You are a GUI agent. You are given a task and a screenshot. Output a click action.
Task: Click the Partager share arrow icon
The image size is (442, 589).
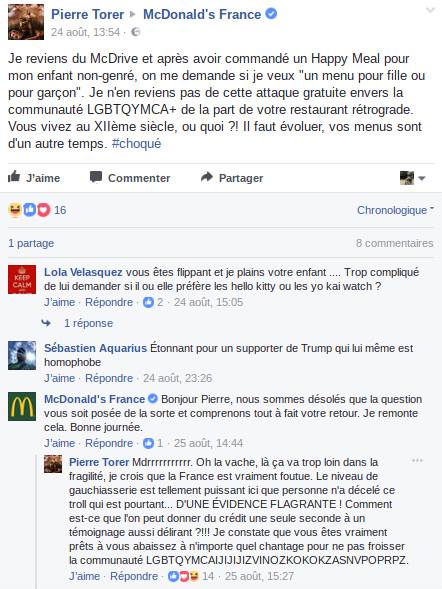coord(207,177)
